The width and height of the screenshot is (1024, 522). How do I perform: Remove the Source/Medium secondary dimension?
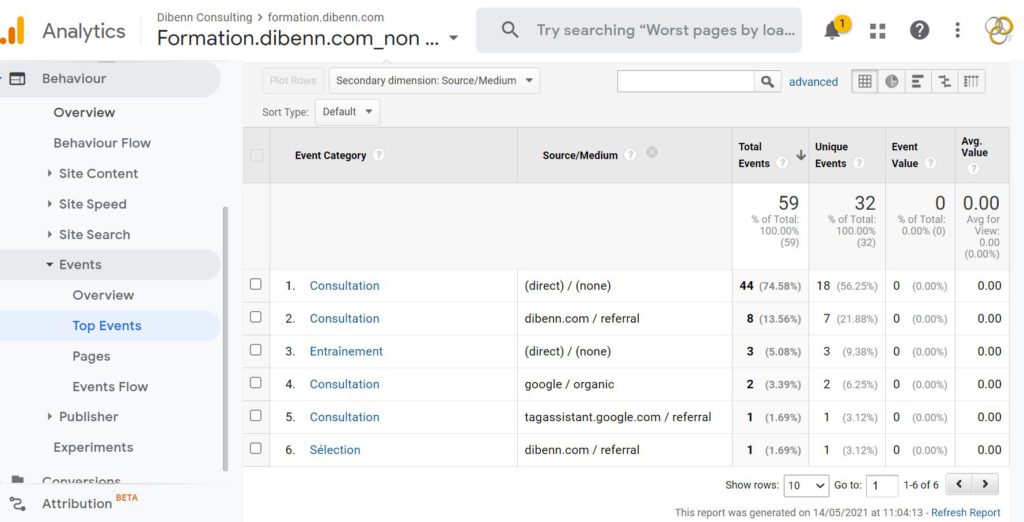point(651,153)
